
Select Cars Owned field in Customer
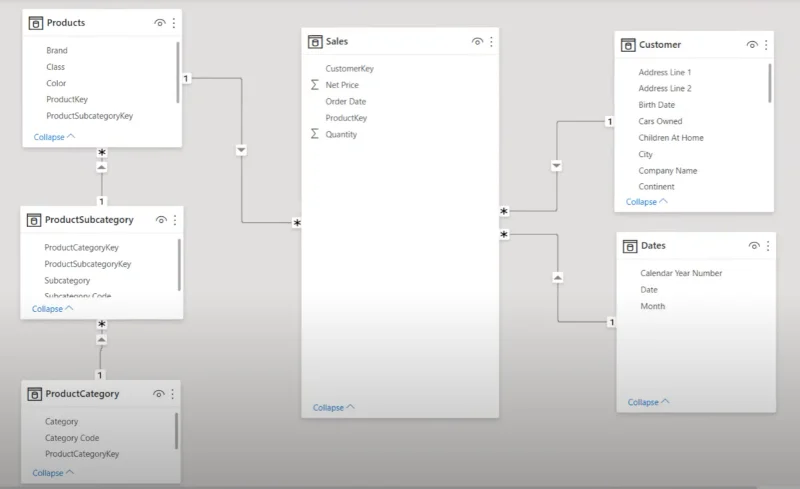coord(660,121)
